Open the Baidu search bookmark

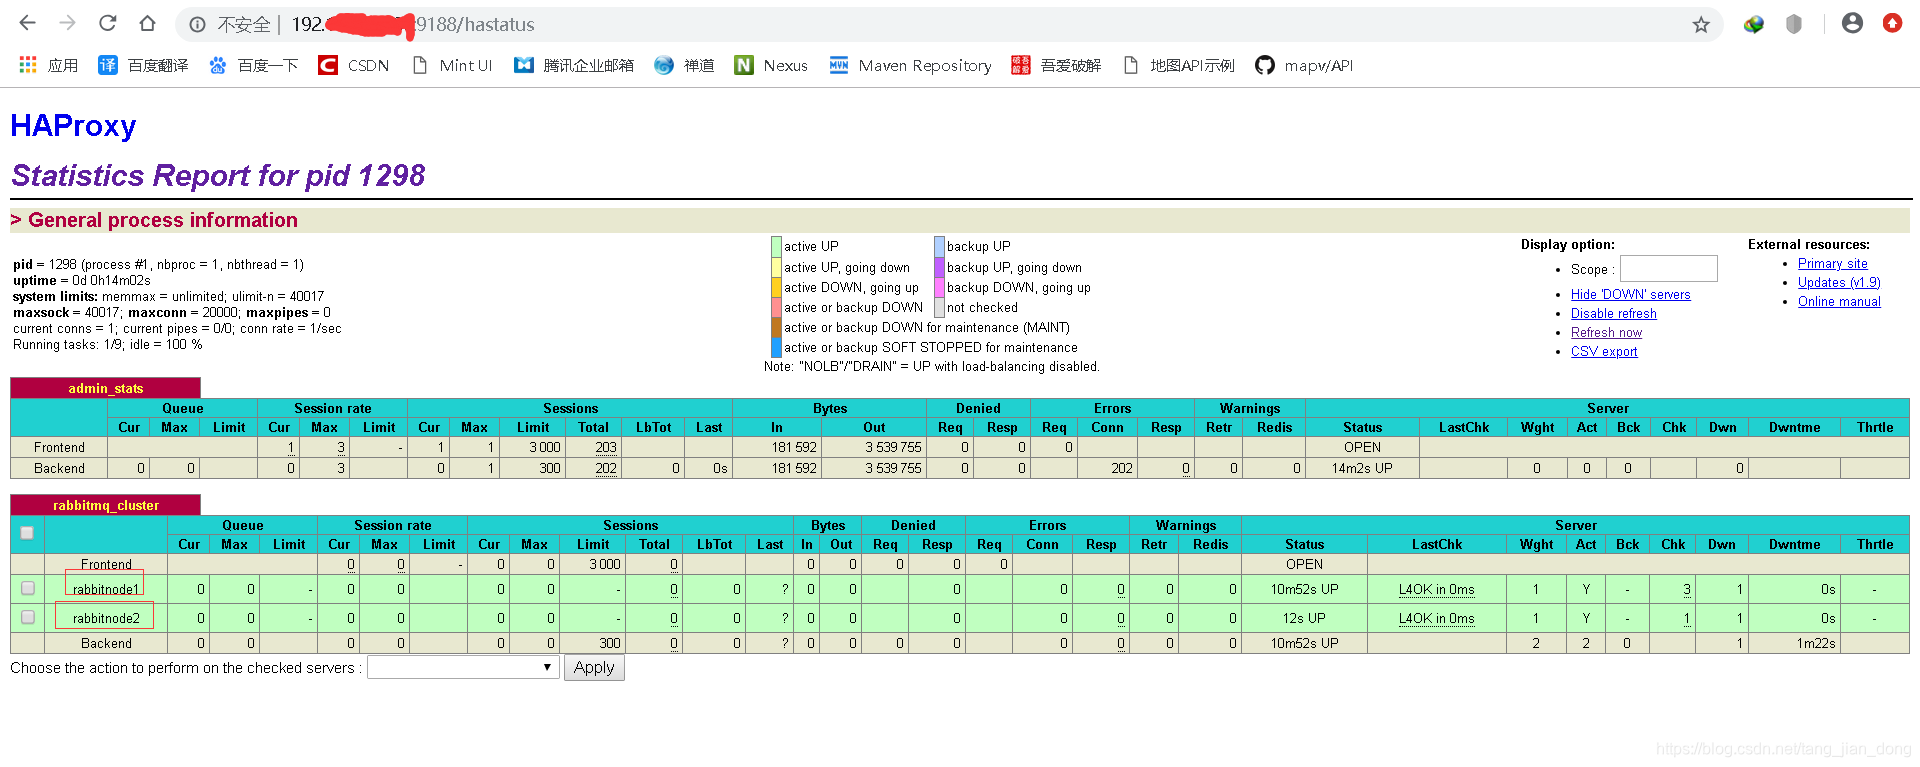pos(253,65)
